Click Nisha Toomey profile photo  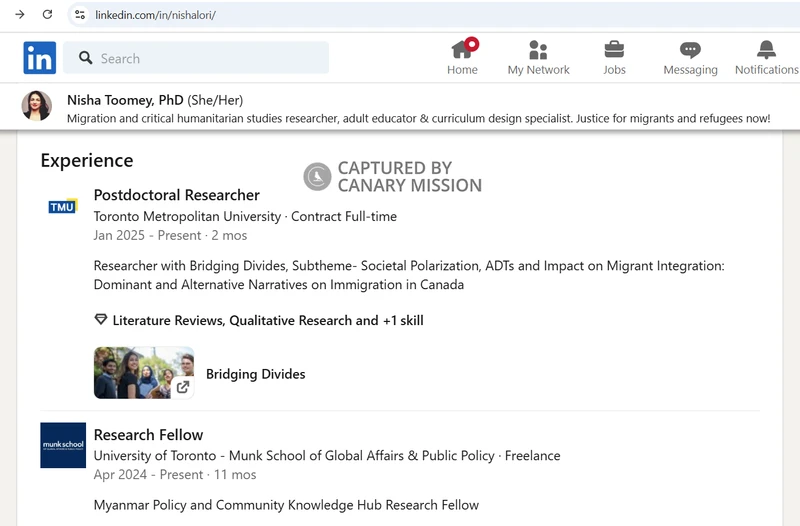point(37,106)
